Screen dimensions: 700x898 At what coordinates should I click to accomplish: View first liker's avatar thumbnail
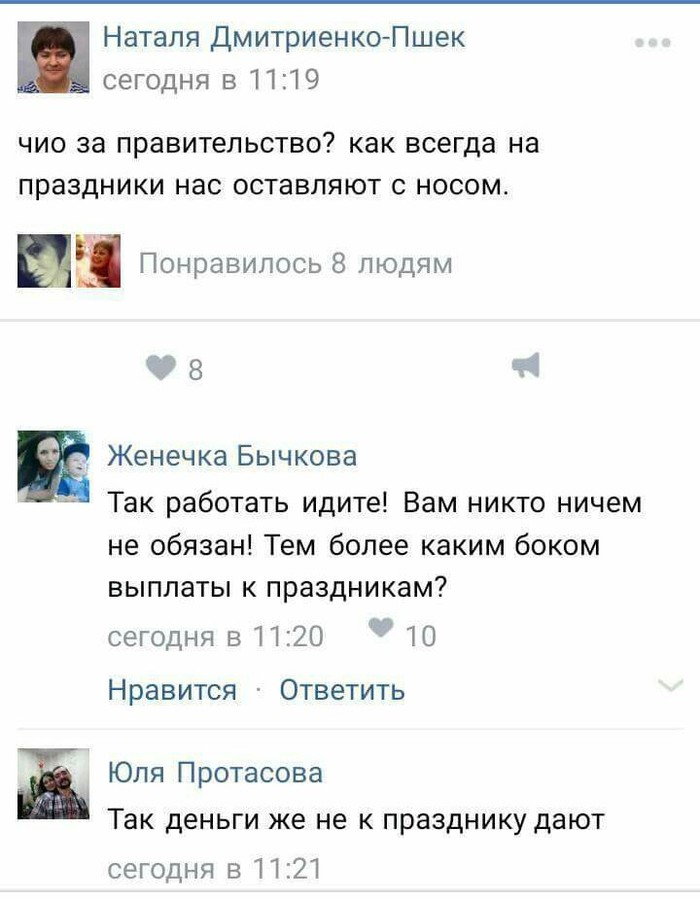tap(44, 261)
